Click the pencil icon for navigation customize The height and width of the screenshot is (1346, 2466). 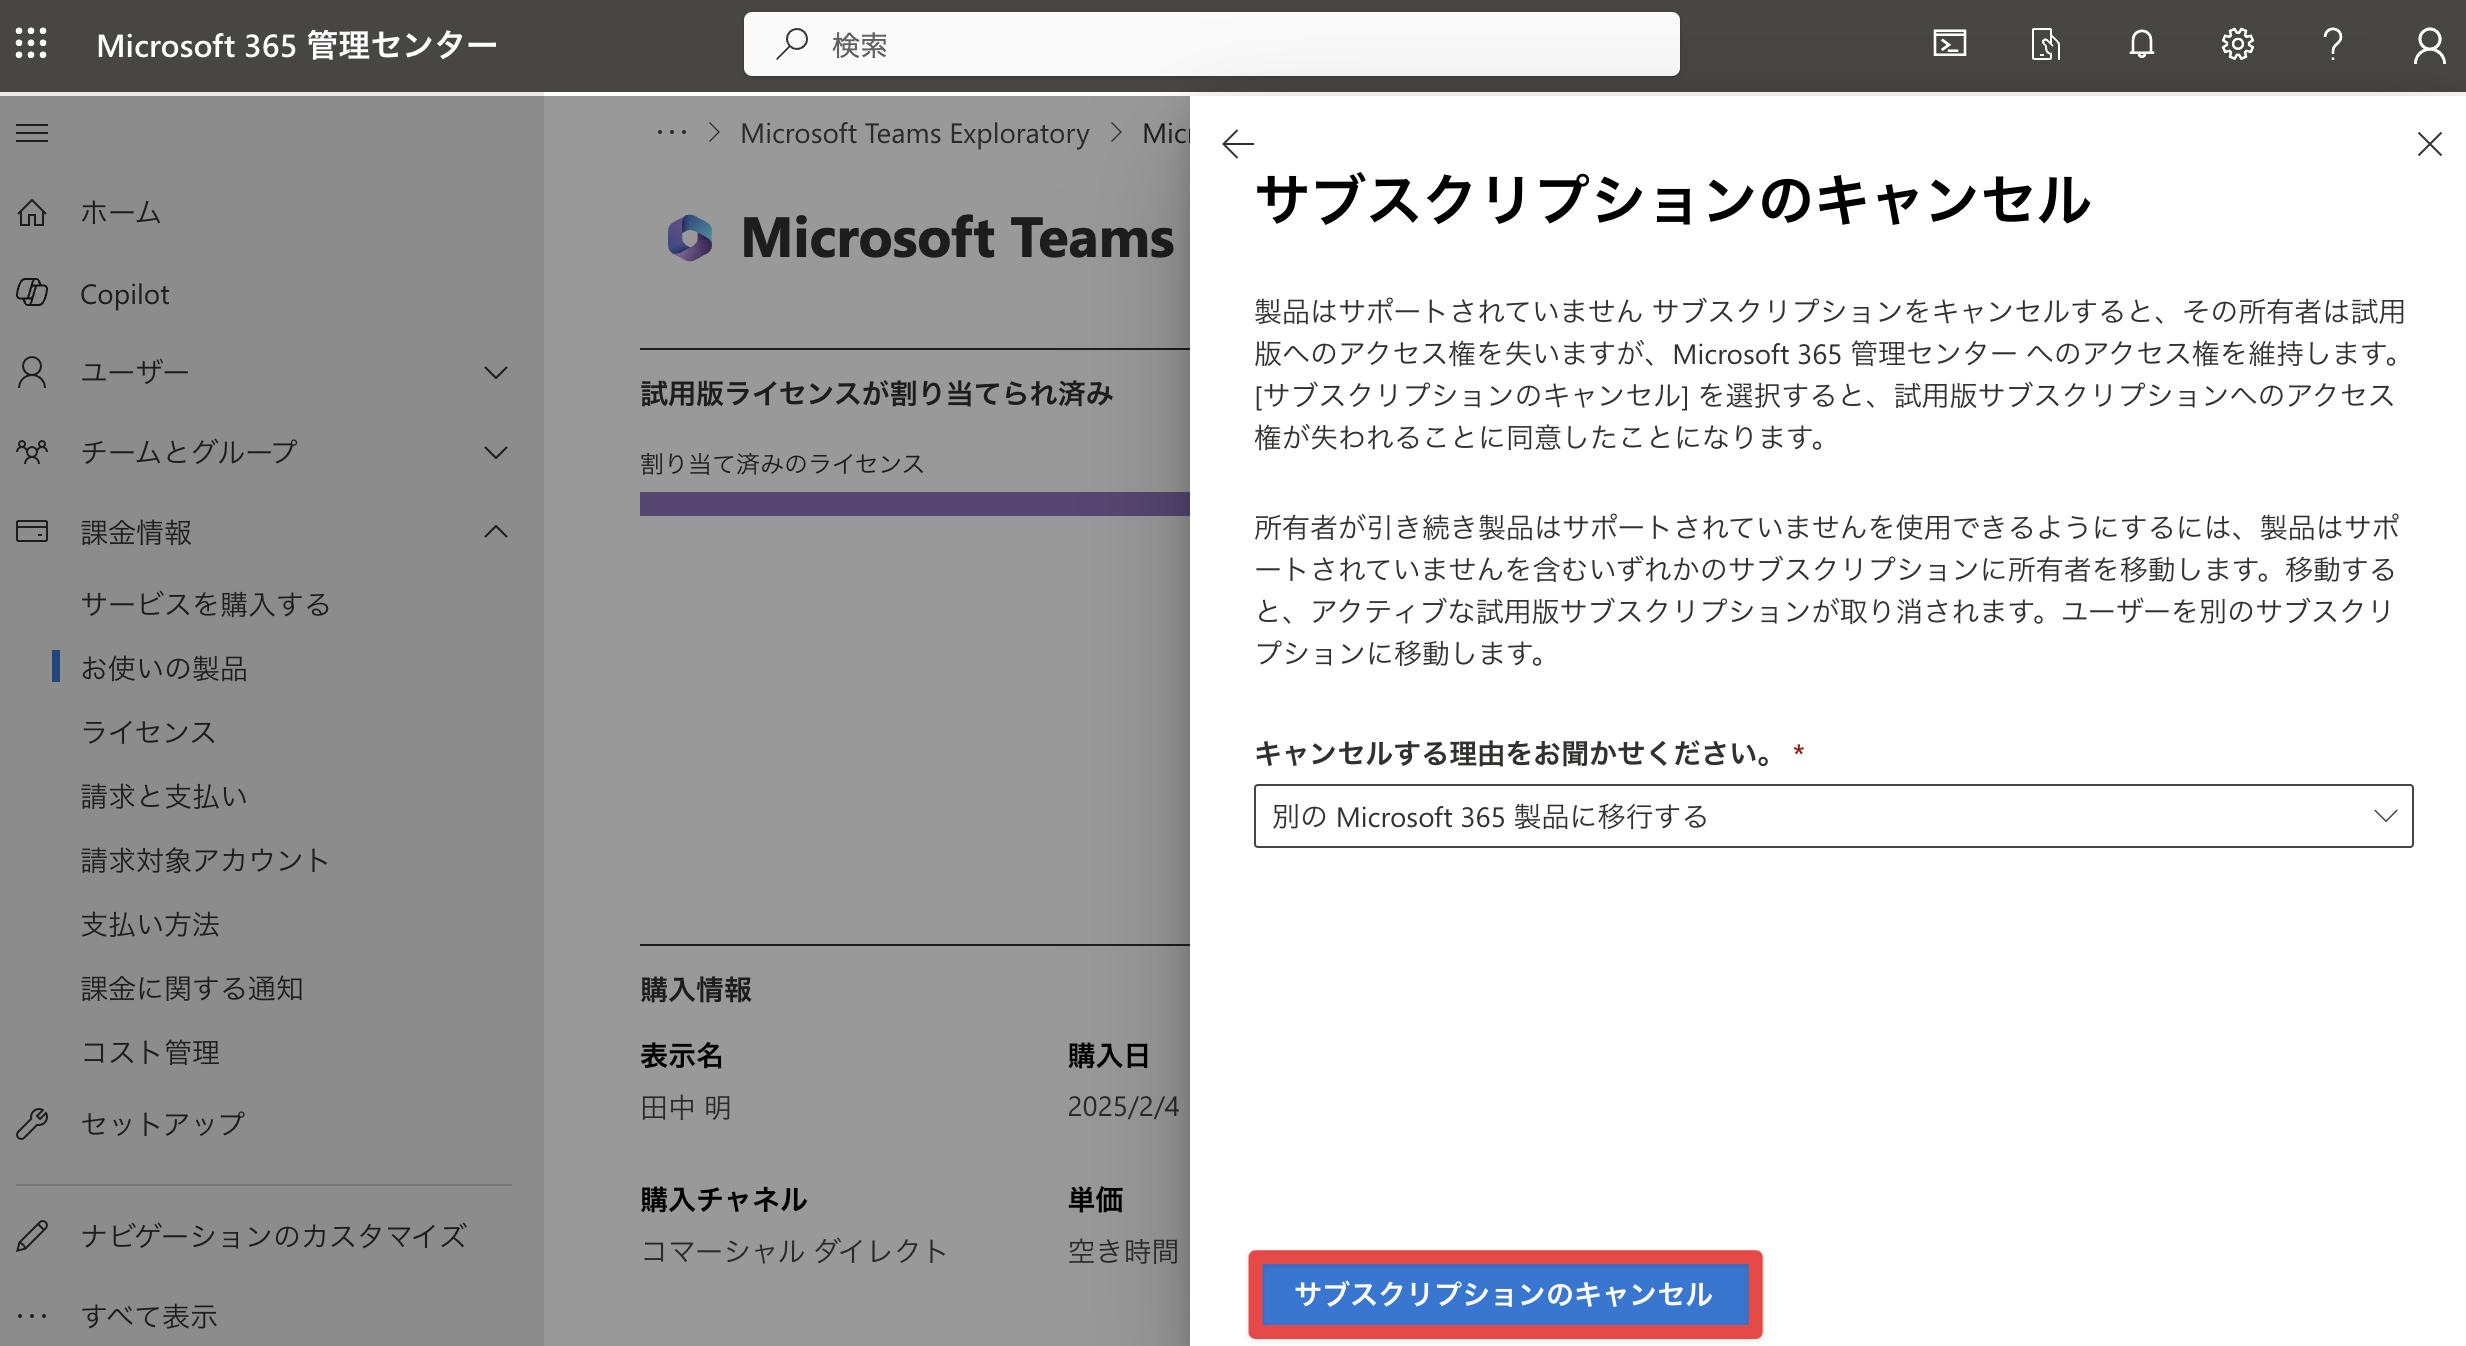click(x=32, y=1236)
